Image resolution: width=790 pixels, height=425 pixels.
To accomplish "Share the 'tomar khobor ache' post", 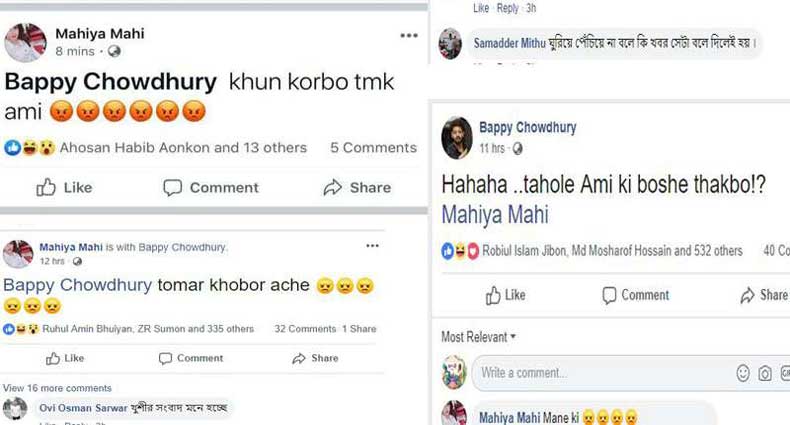I will pyautogui.click(x=315, y=358).
